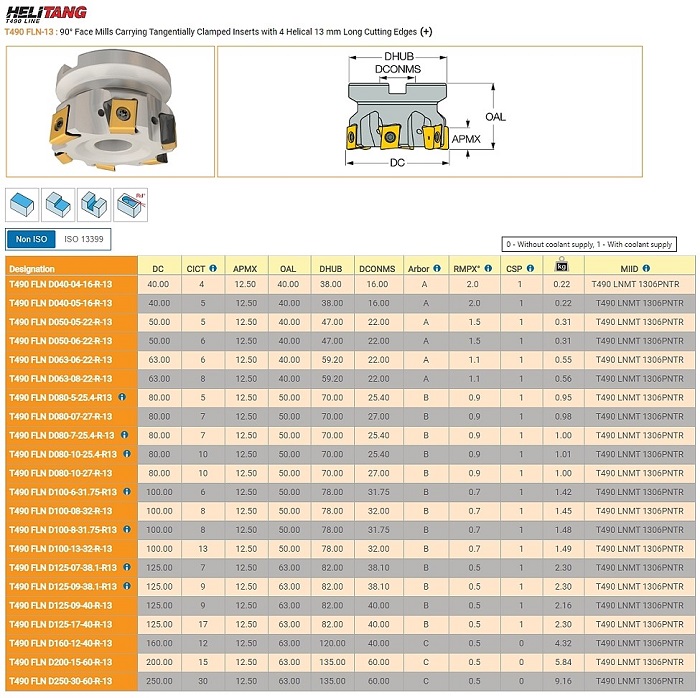Open the dimensional drawing diagram

click(430, 112)
